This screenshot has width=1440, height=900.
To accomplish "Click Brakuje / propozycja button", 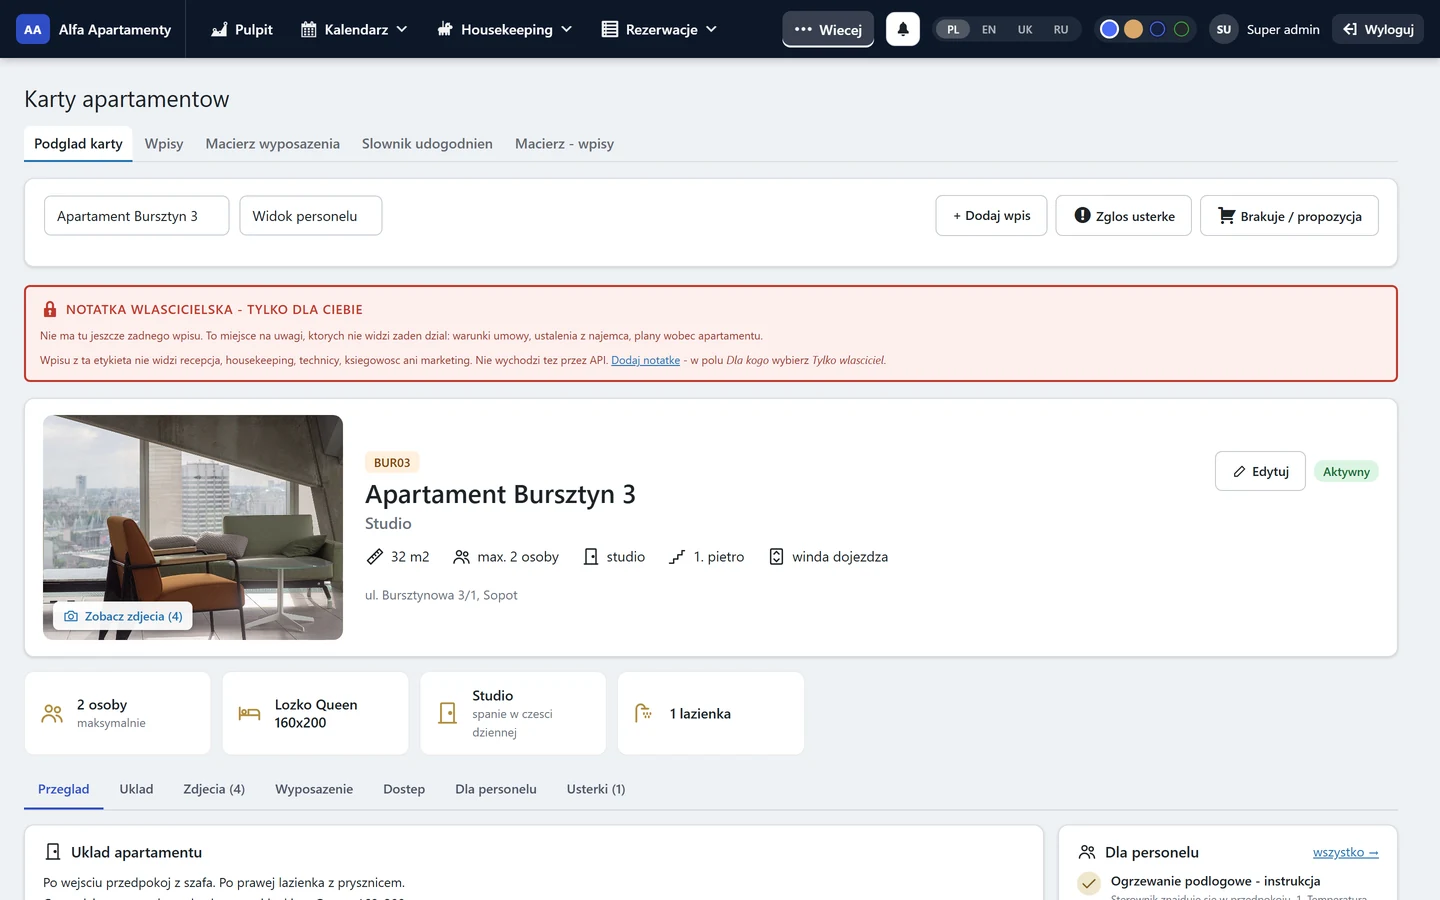I will tap(1289, 216).
